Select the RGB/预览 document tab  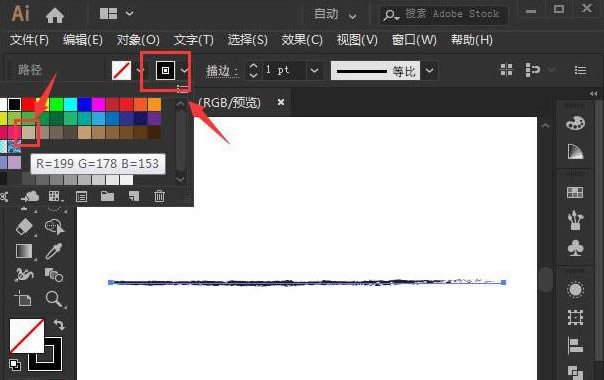230,103
